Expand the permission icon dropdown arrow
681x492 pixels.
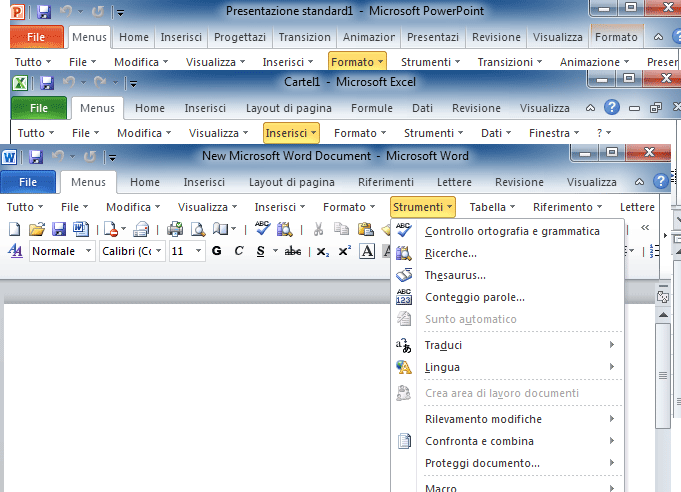tap(123, 229)
